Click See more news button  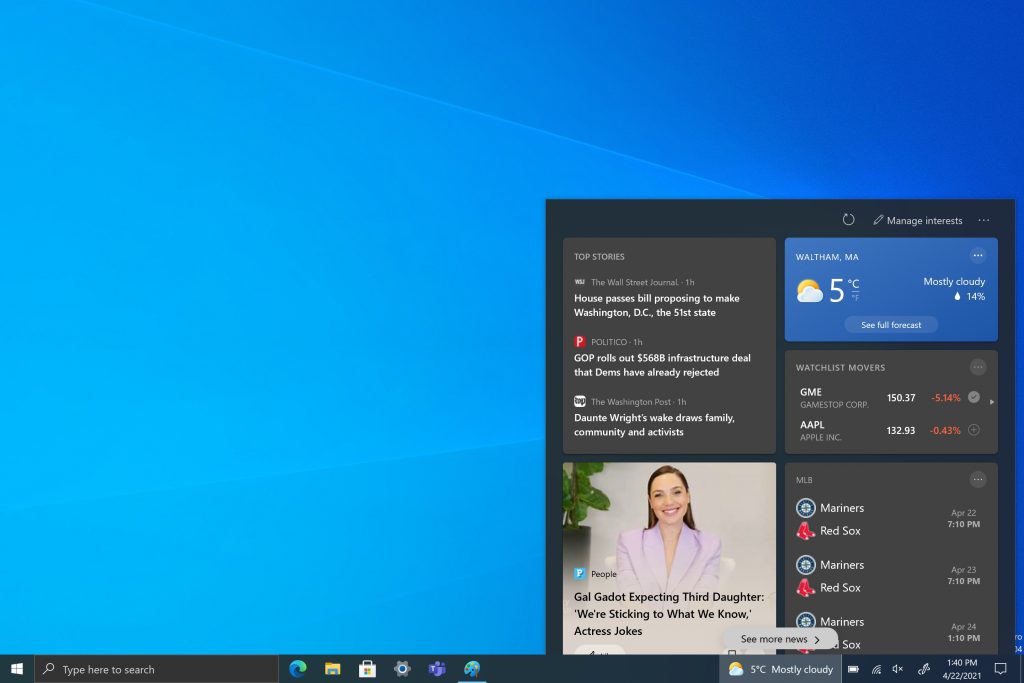click(x=780, y=639)
